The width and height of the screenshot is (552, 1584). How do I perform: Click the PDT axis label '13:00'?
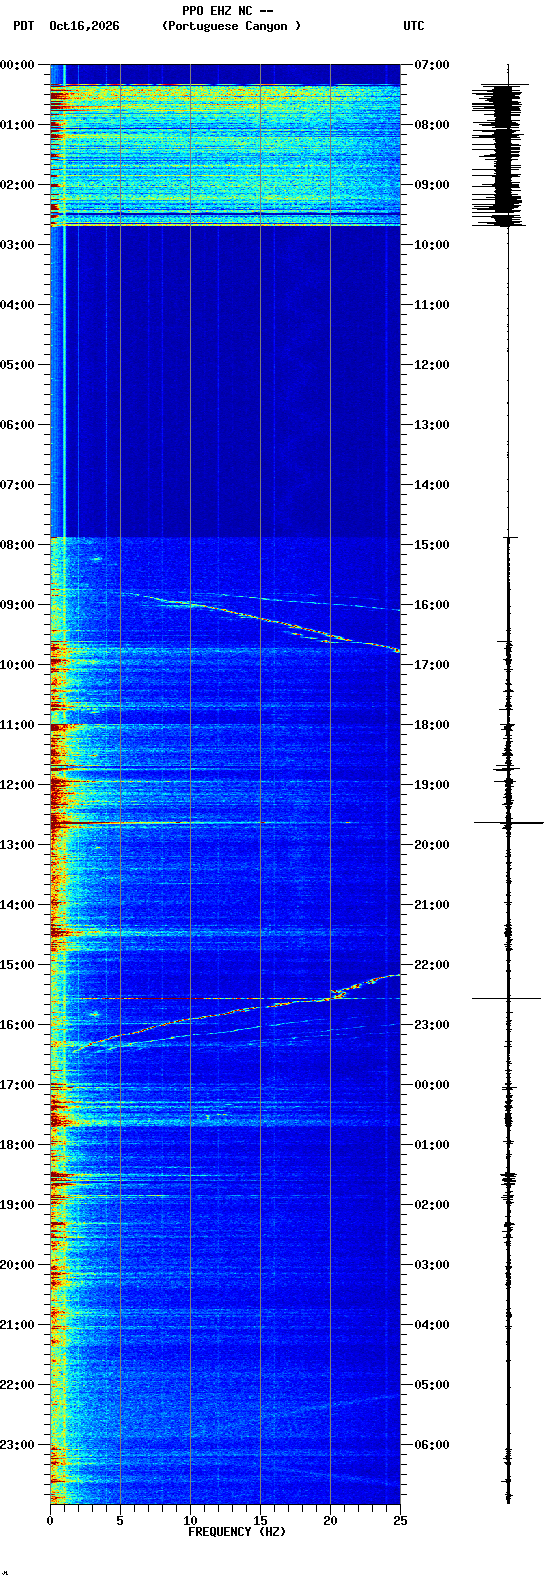tap(18, 845)
